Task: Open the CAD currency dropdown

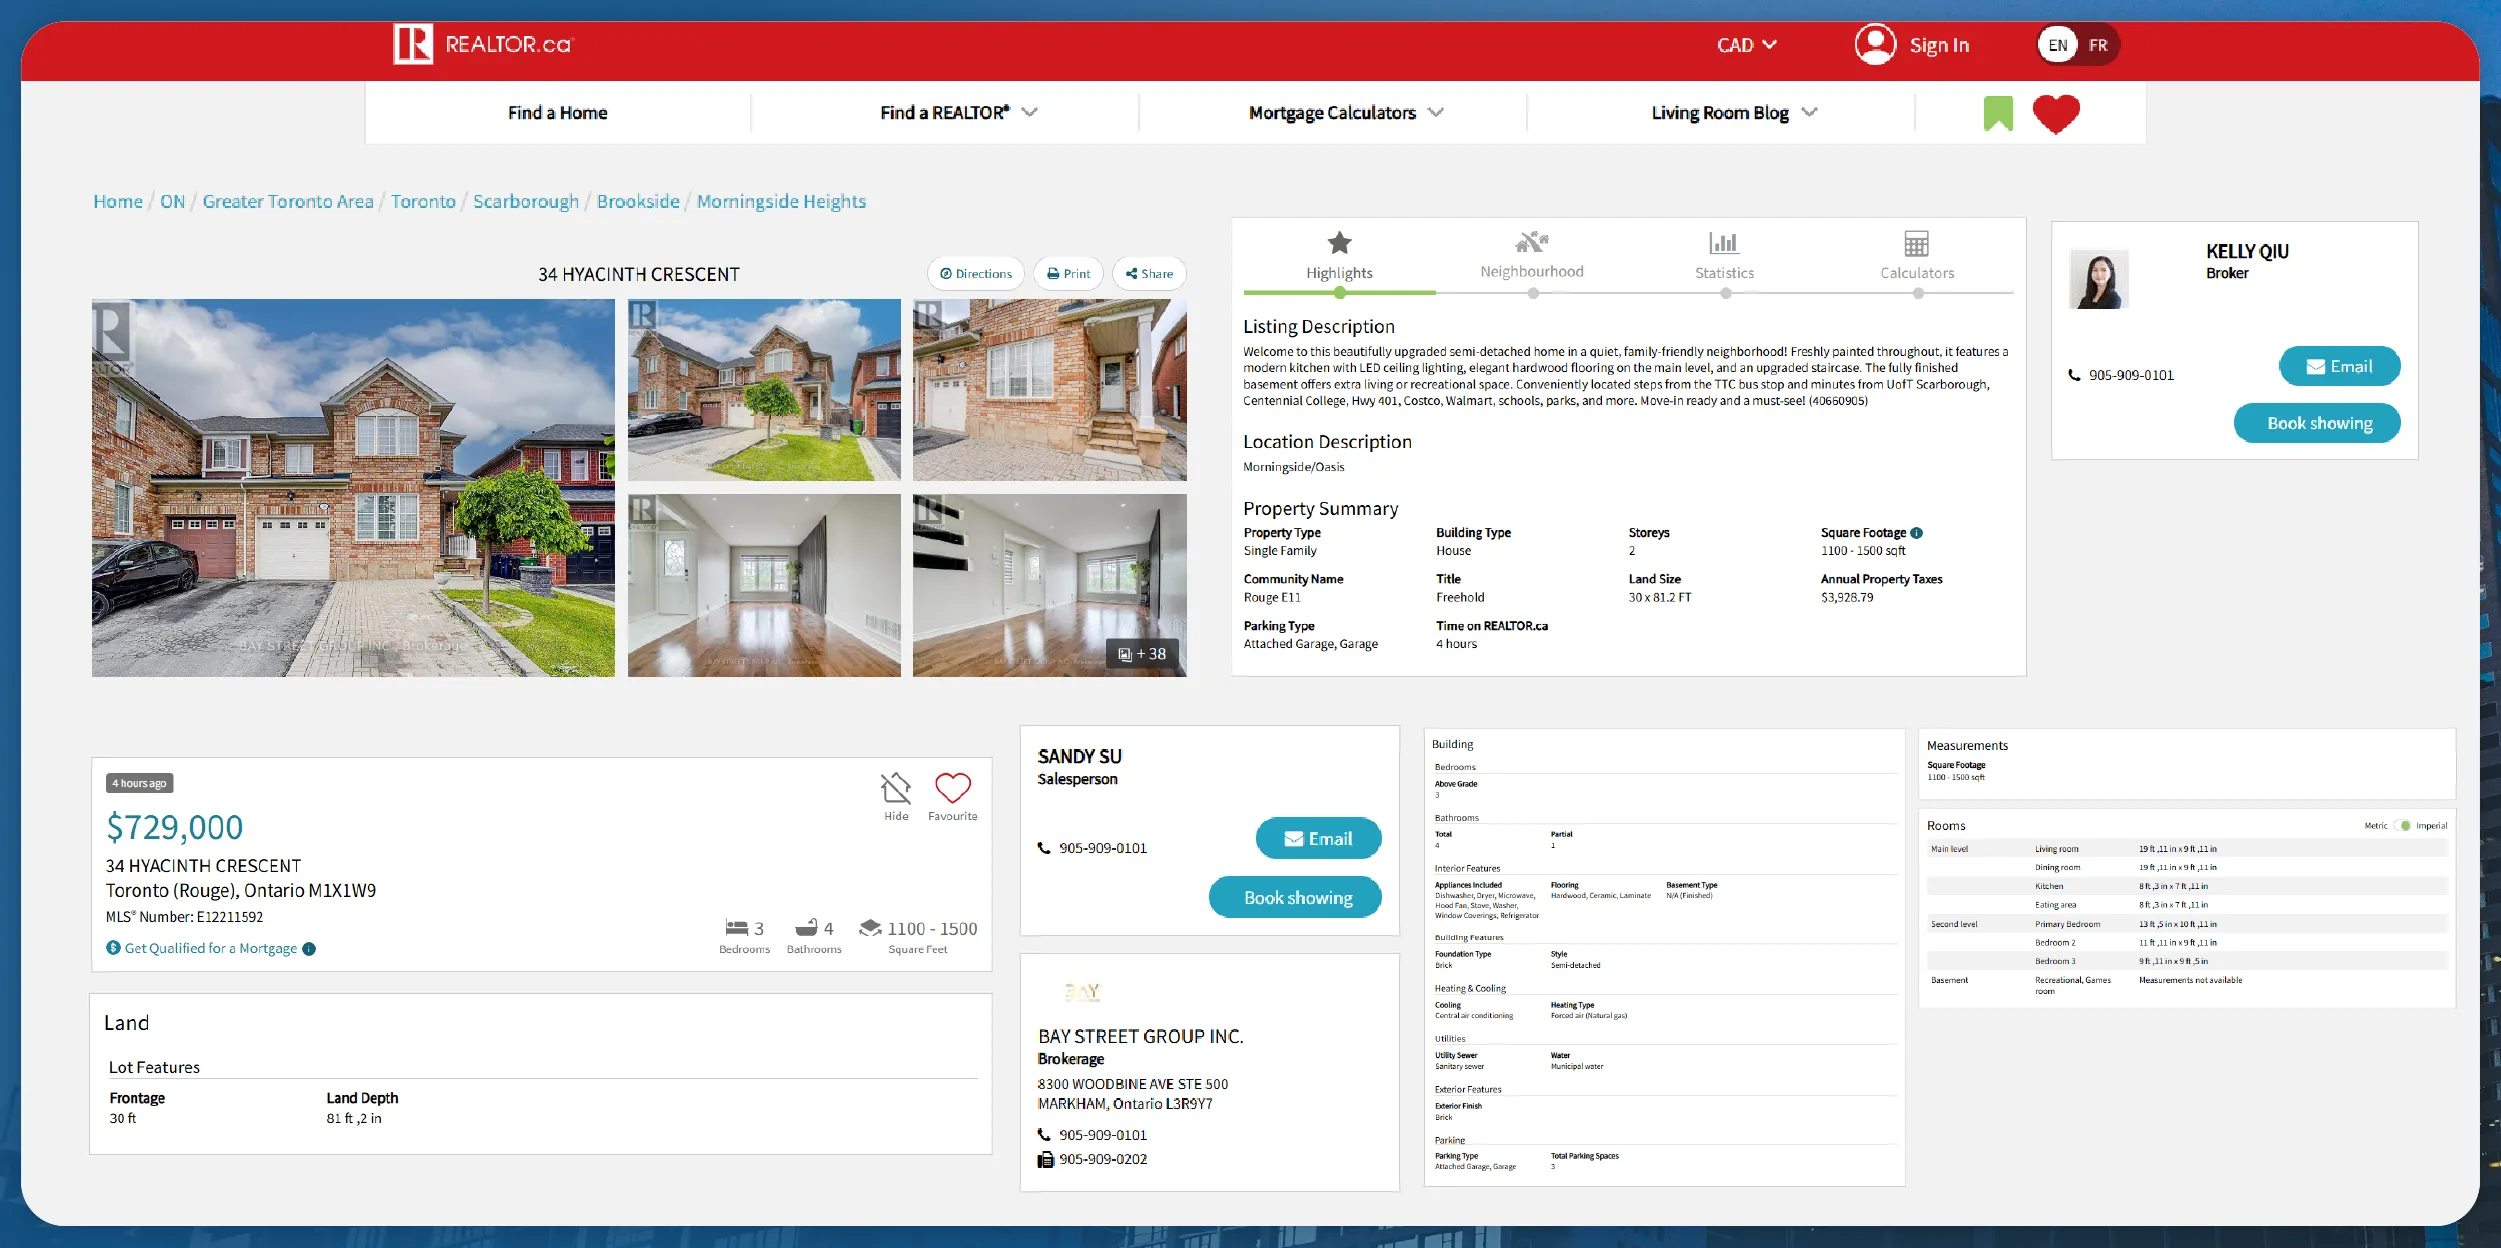Action: [x=1746, y=45]
